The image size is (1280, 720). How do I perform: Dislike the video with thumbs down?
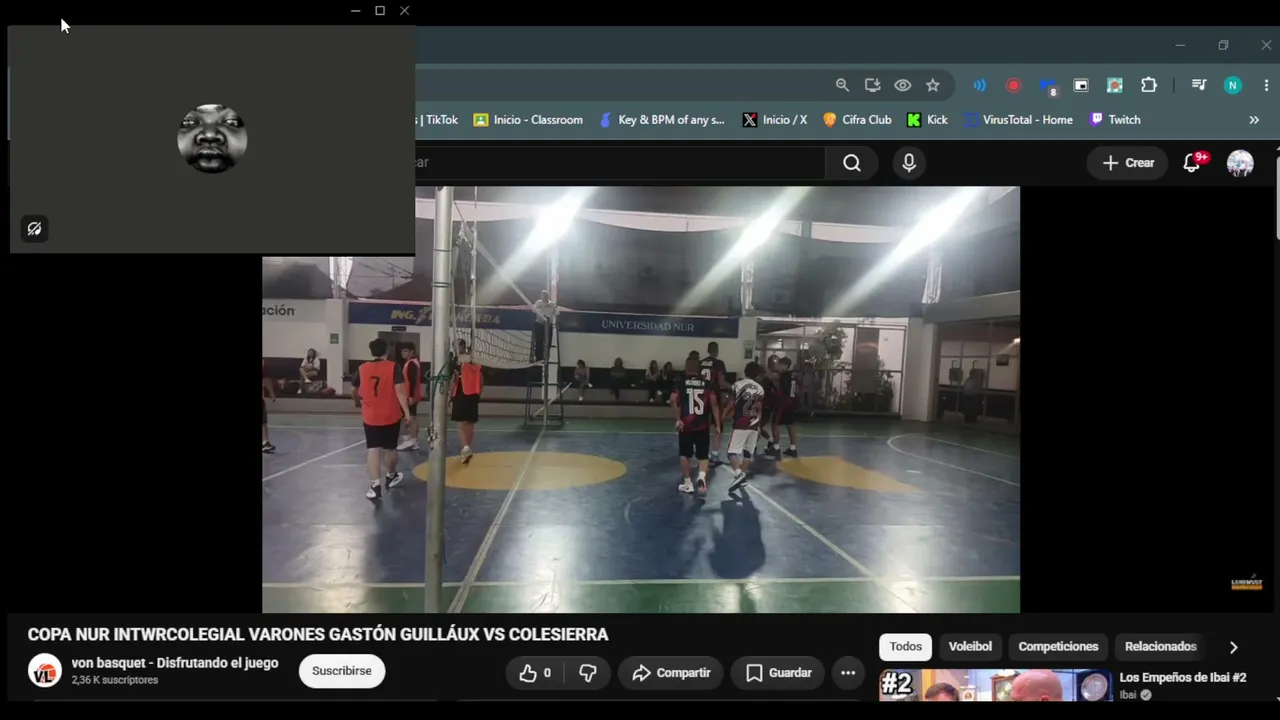click(588, 673)
